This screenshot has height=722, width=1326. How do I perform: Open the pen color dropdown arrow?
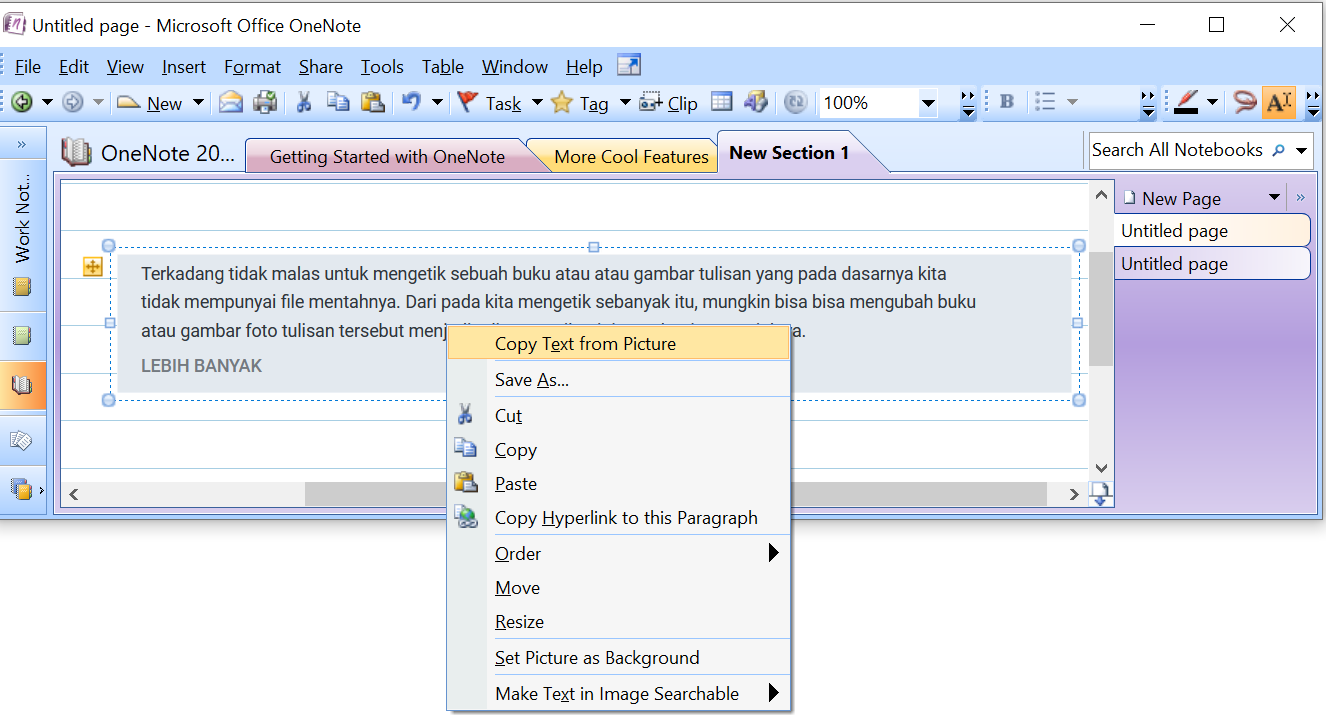pyautogui.click(x=1212, y=102)
